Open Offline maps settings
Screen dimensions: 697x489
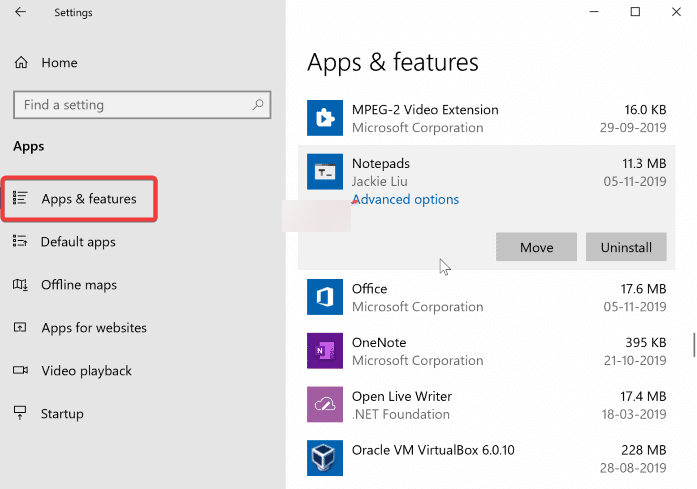point(79,285)
